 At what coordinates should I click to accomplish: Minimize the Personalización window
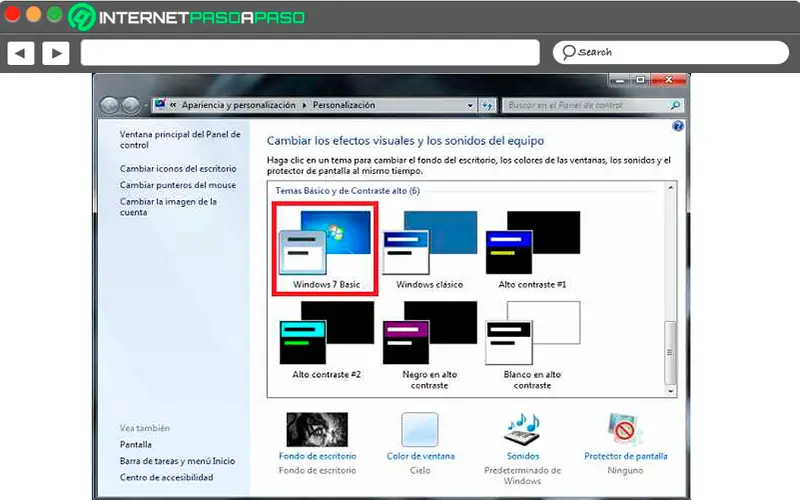(x=619, y=80)
